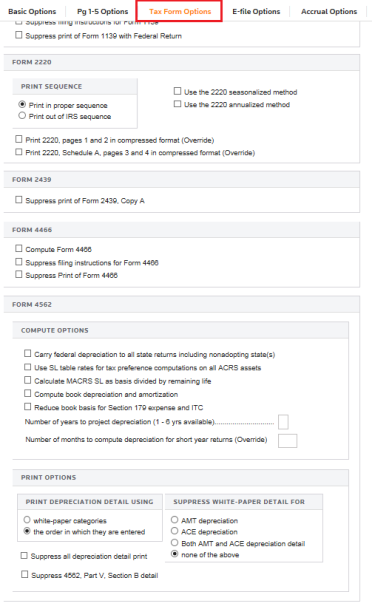Open the Pg 1-5 Options tab
This screenshot has width=372, height=609.
[103, 11]
